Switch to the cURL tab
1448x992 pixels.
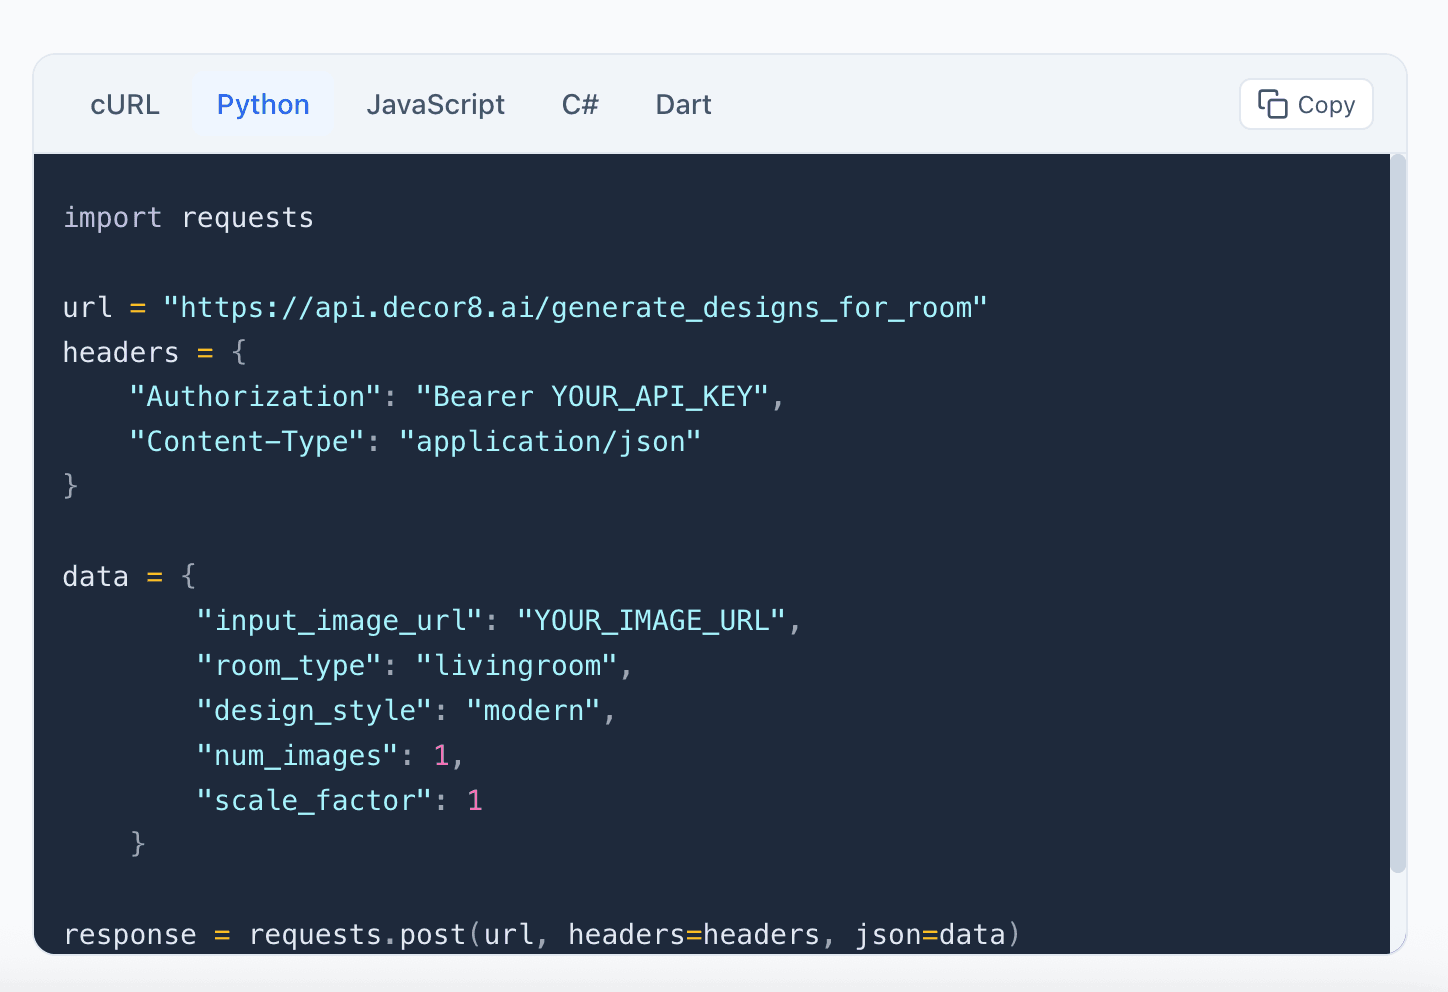(125, 104)
